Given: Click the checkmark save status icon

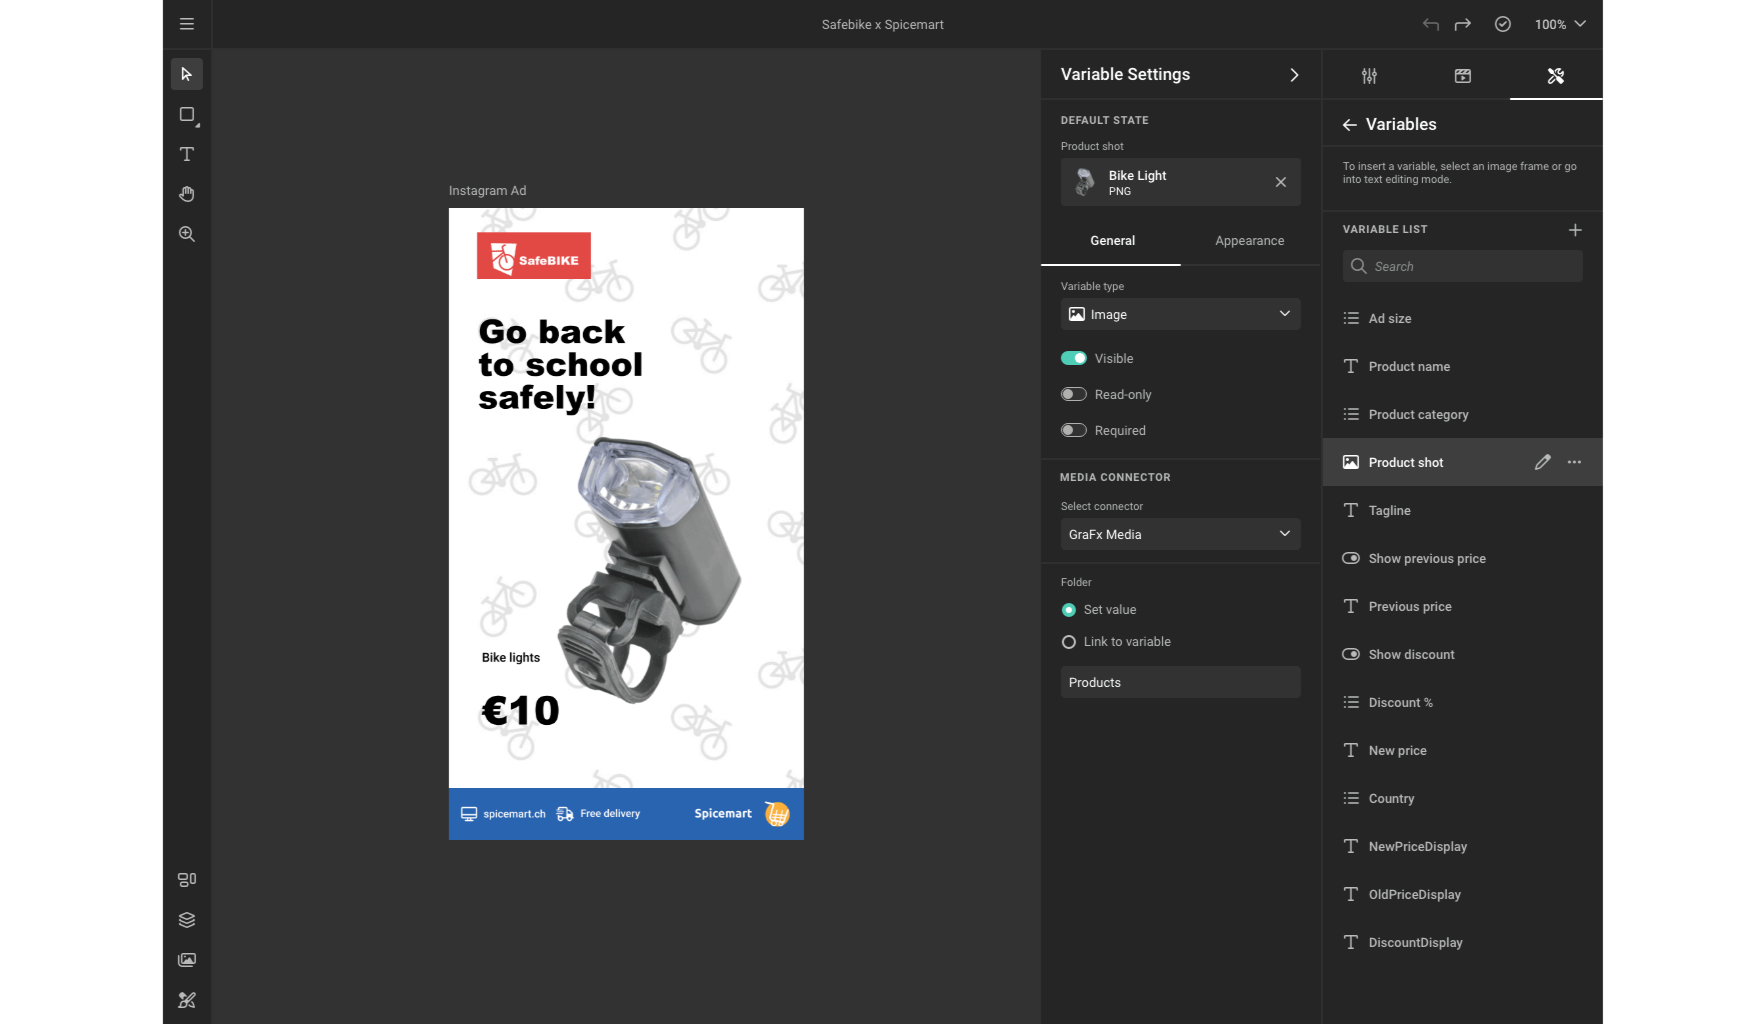Looking at the screenshot, I should click(1503, 24).
